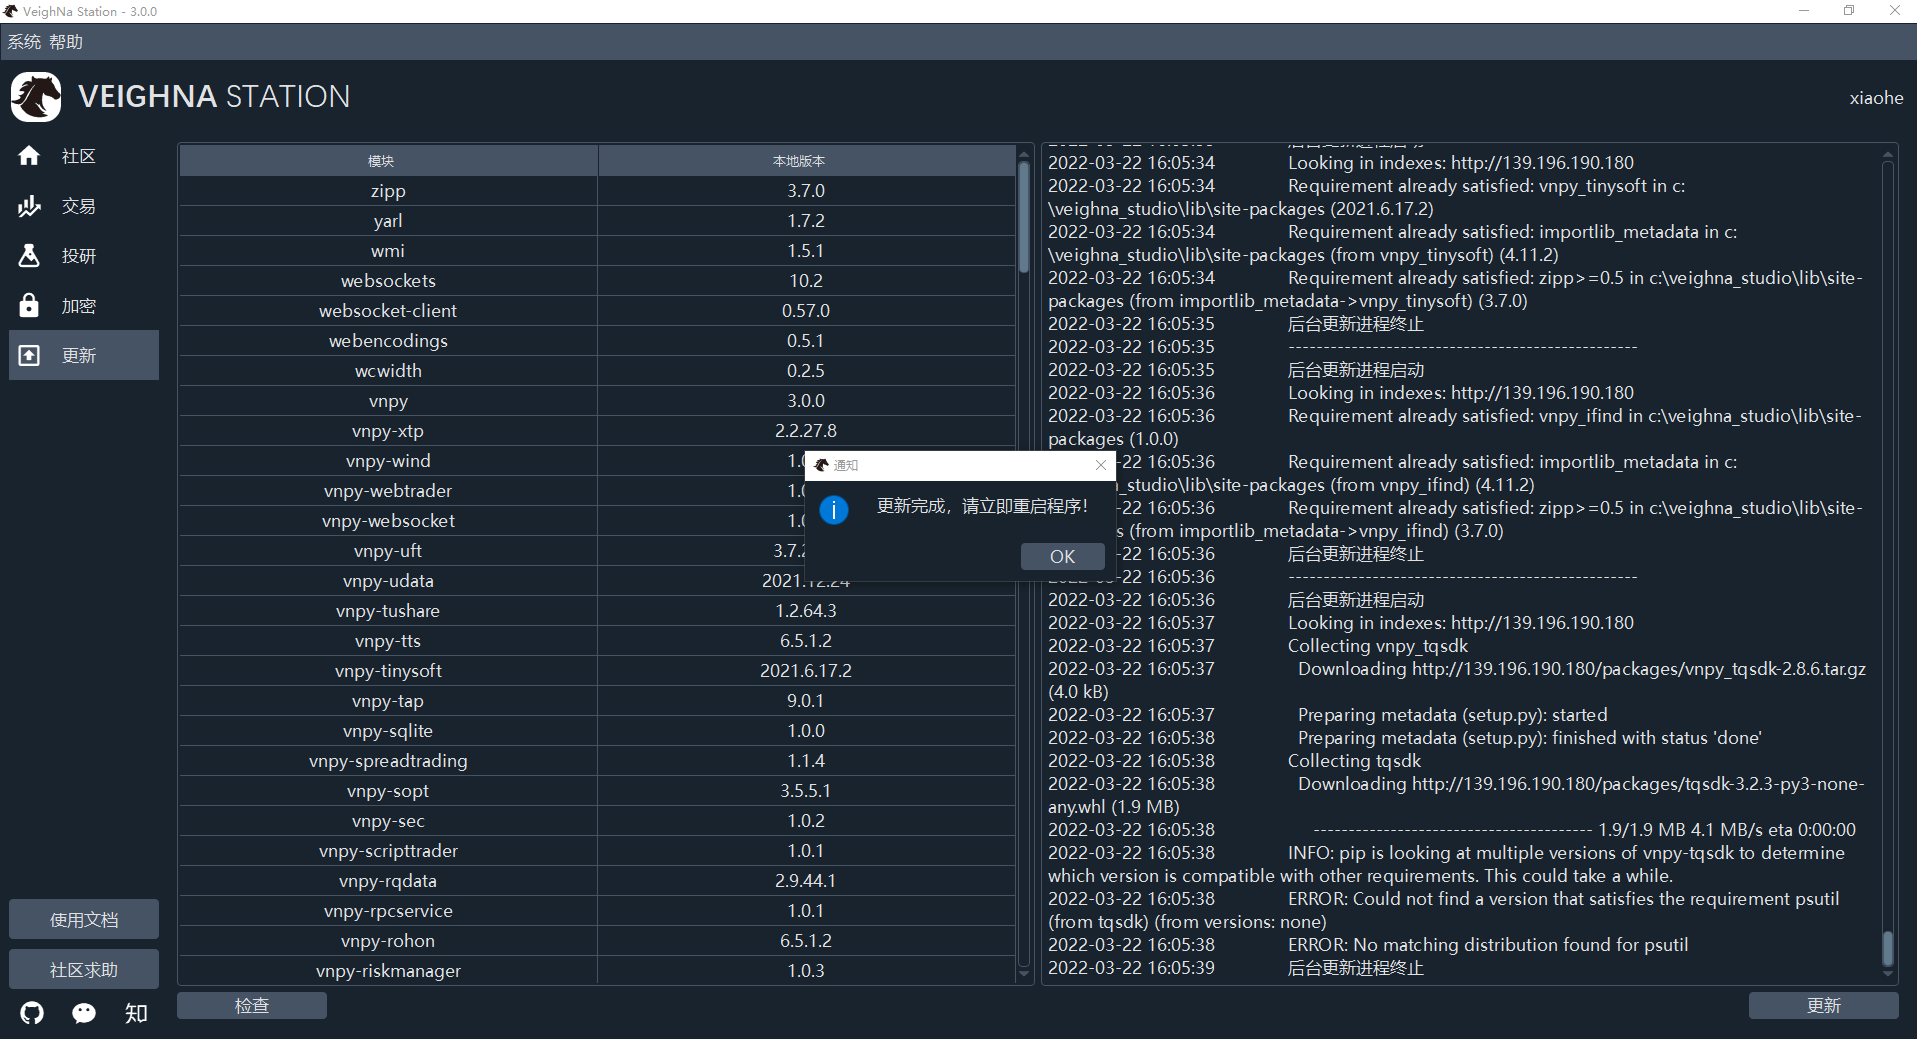This screenshot has height=1039, width=1917.
Task: Click the 加密 lock icon in sidebar
Action: pos(29,306)
